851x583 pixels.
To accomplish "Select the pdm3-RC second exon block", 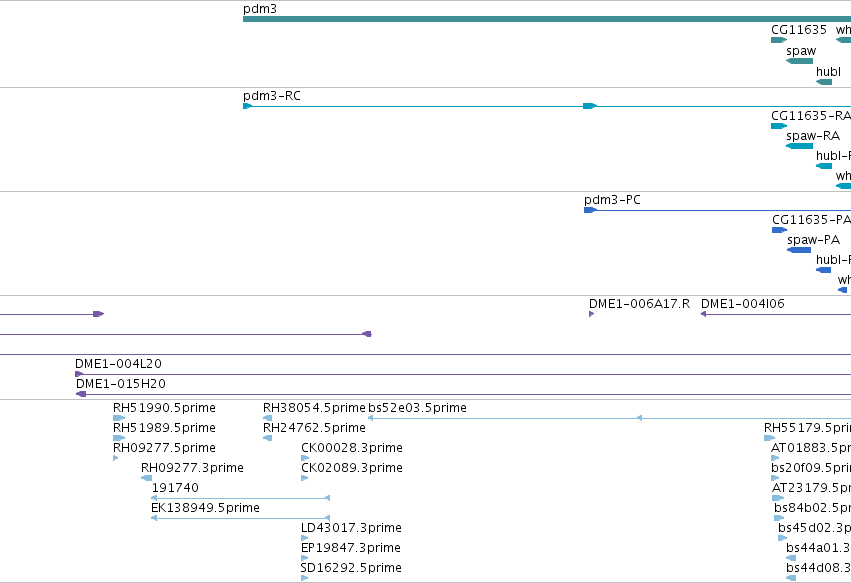I will point(590,106).
